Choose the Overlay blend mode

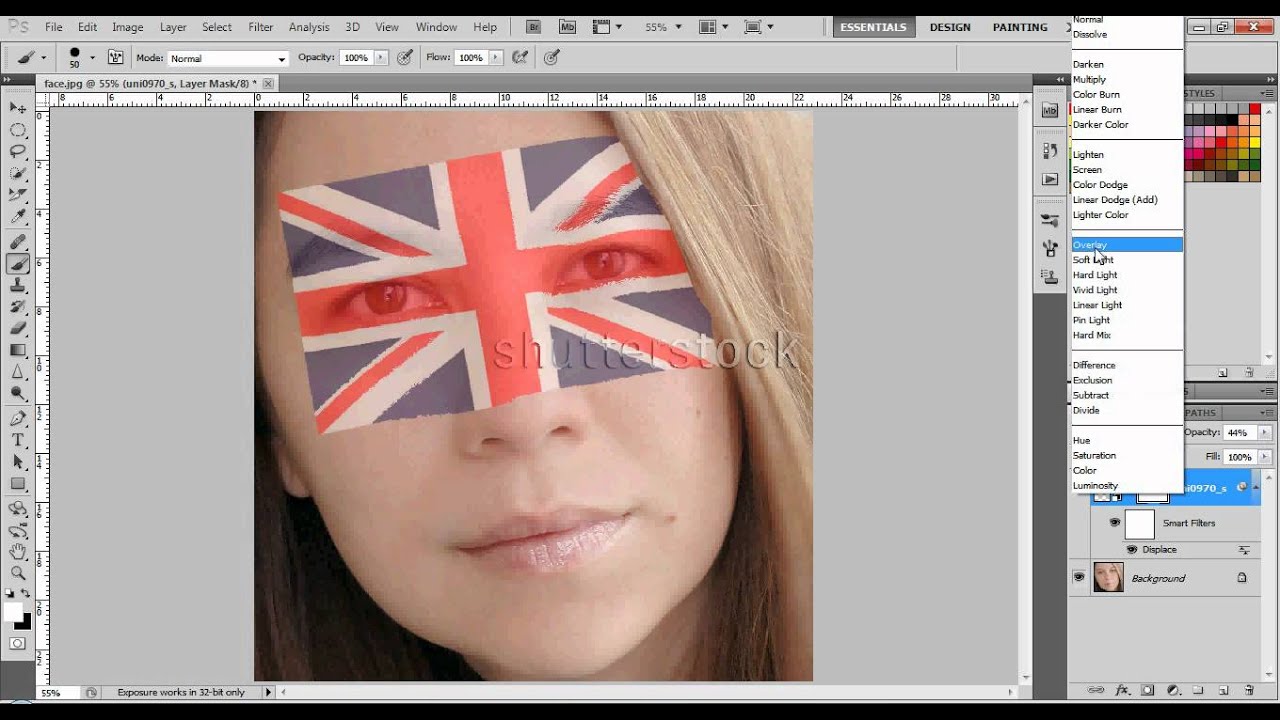click(1127, 245)
